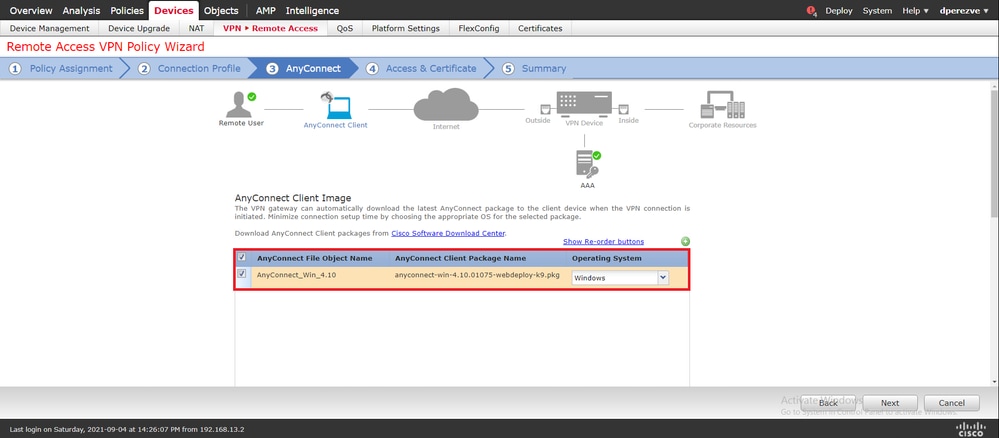Switch to QoS tab
The width and height of the screenshot is (999, 438).
pos(345,28)
